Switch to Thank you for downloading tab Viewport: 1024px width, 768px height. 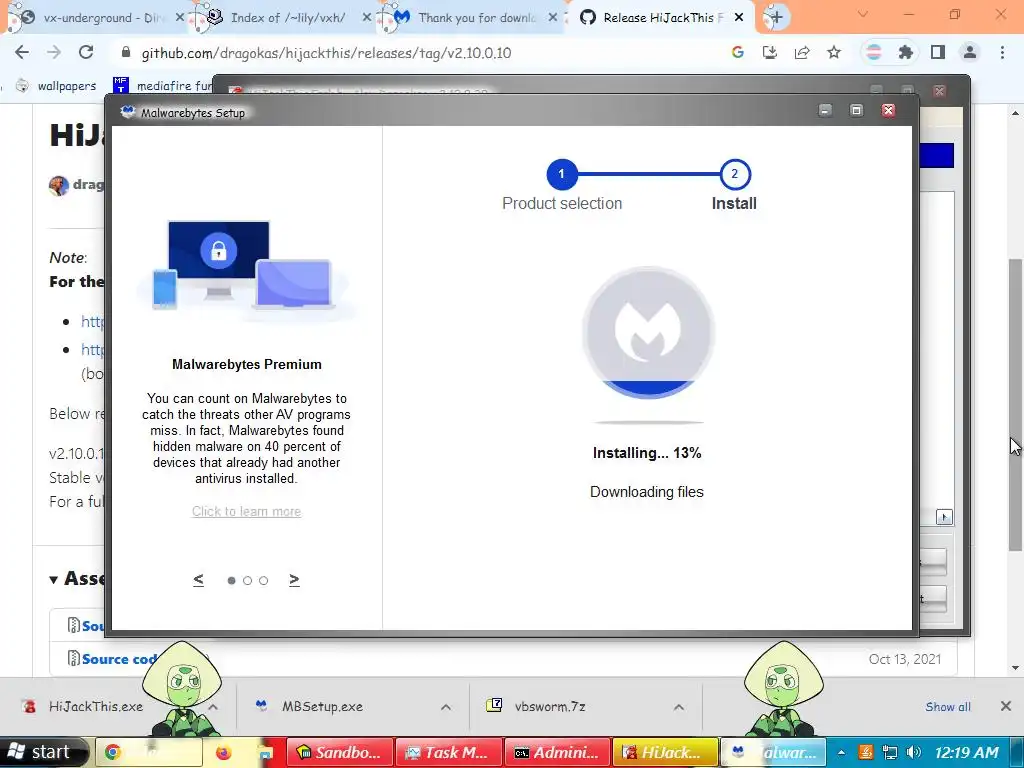pyautogui.click(x=475, y=18)
